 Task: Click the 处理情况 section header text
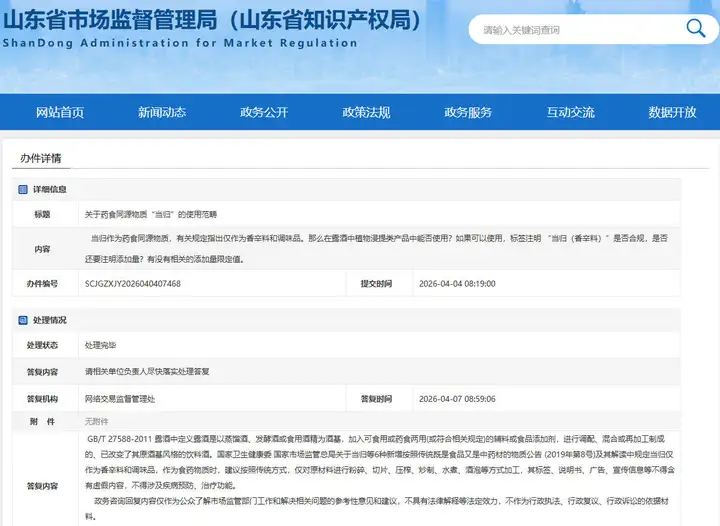50,320
